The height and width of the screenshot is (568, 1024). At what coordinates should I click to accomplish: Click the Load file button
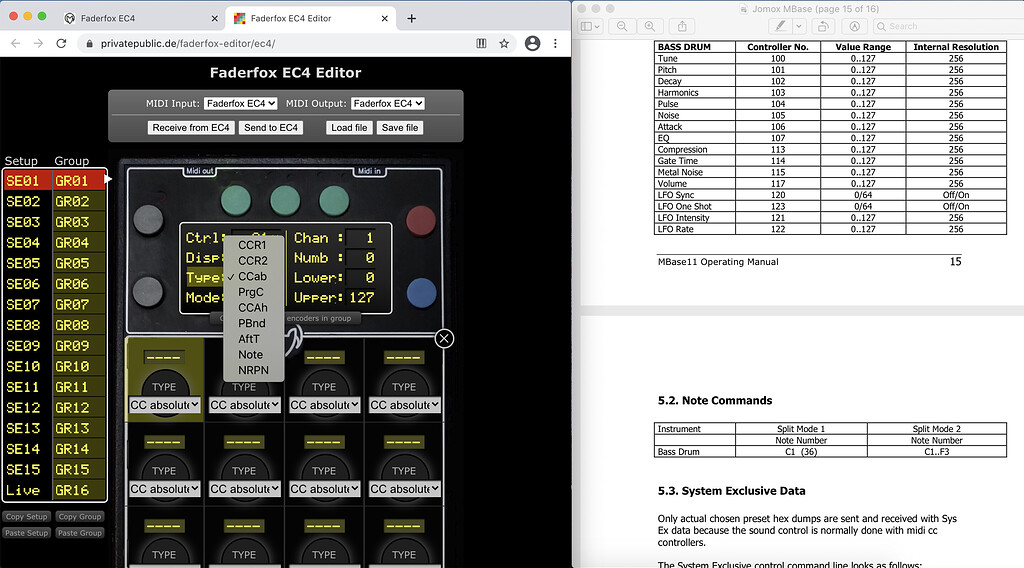click(x=349, y=127)
